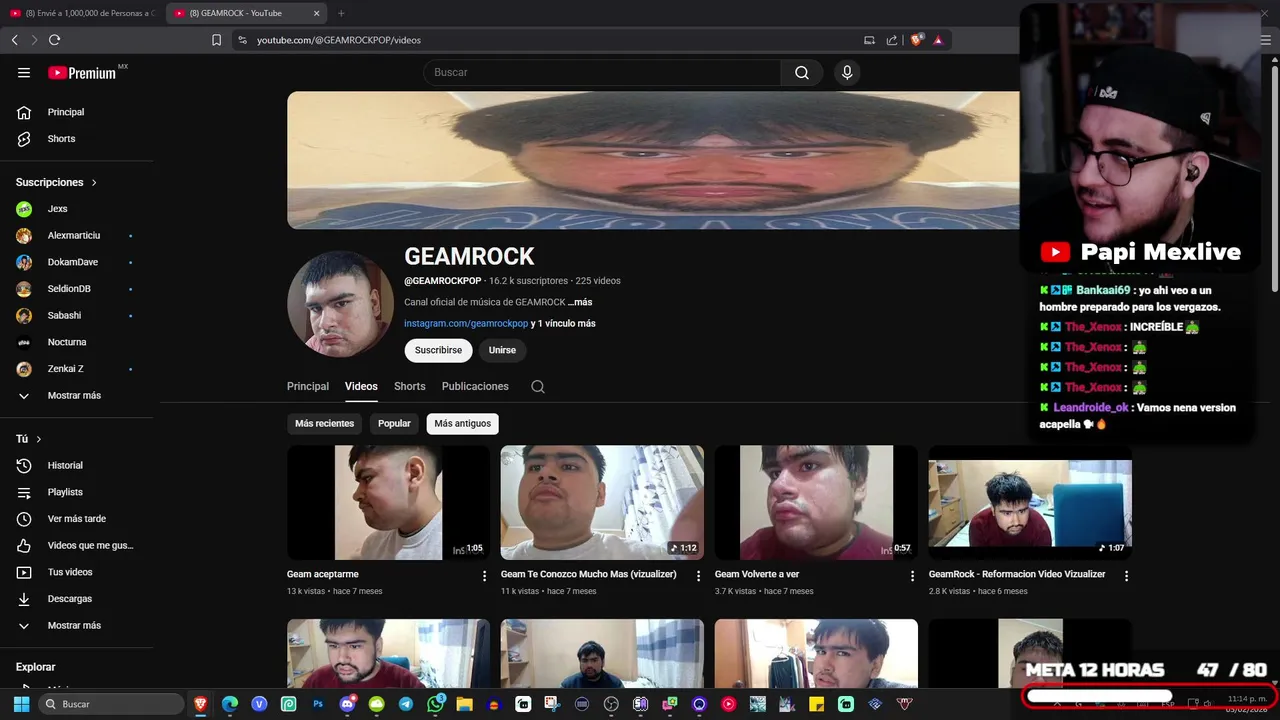Open options for Geam aceptarme video
Image resolution: width=1280 pixels, height=720 pixels.
[485, 576]
